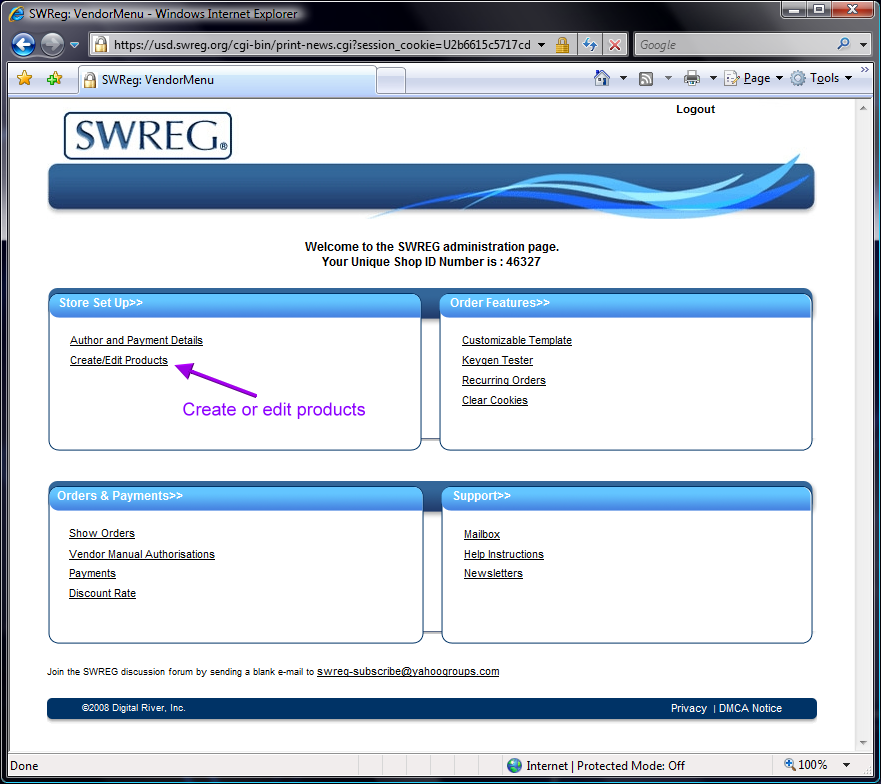This screenshot has width=881, height=784.
Task: Open the Page menu
Action: (753, 78)
